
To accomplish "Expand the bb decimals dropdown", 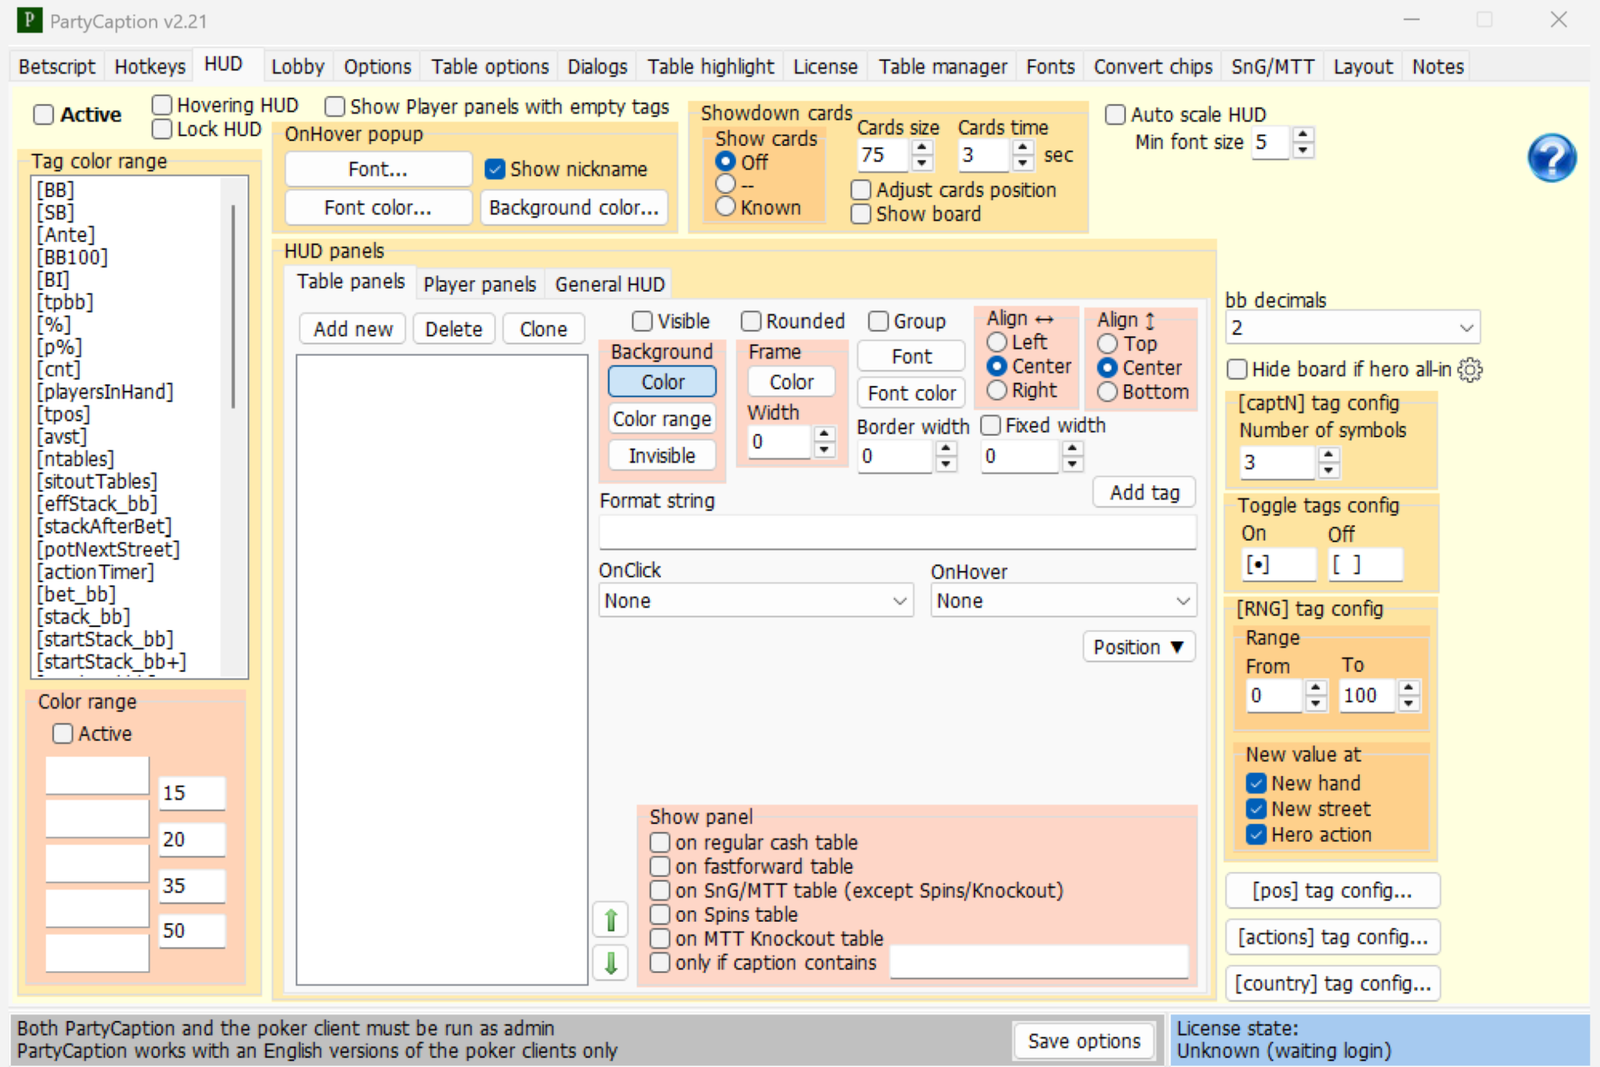I will pyautogui.click(x=1353, y=328).
